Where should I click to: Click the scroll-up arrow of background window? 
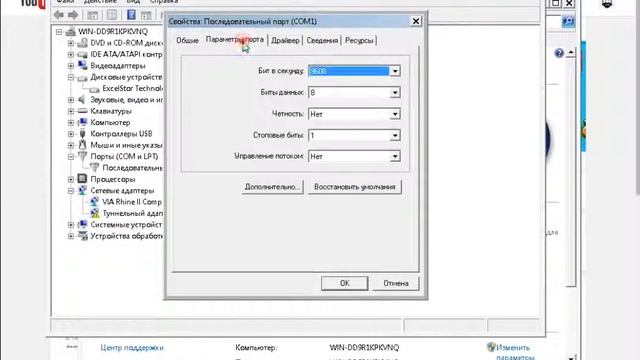tap(571, 53)
